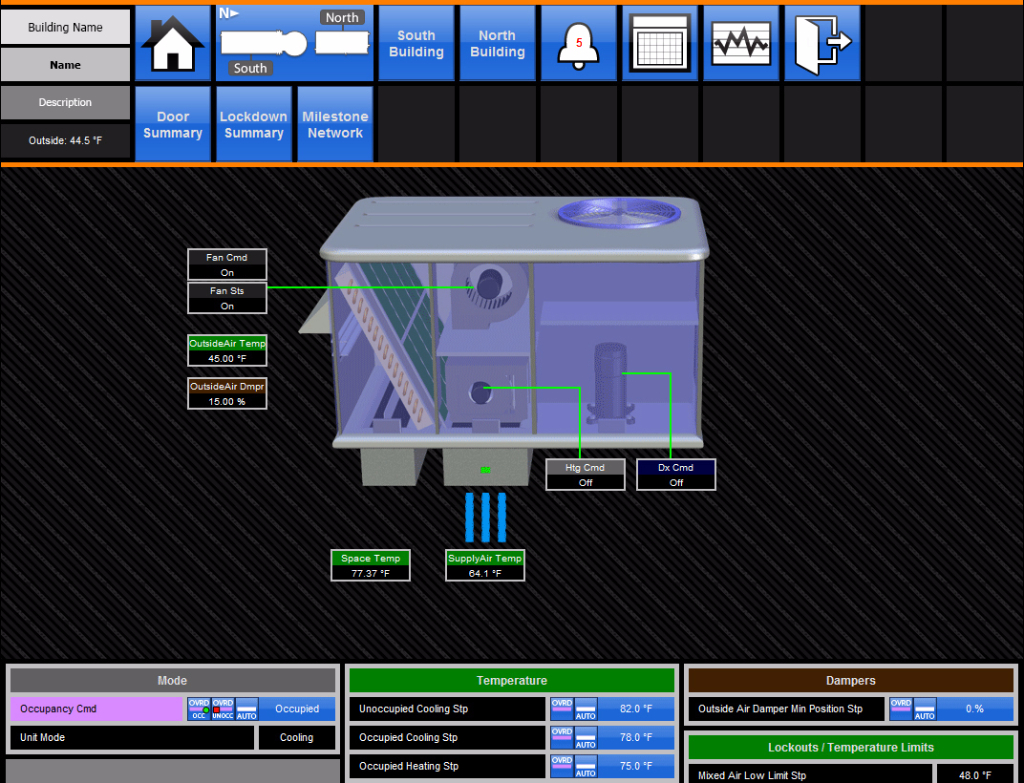The image size is (1024, 783).
Task: Open the trend graph icon
Action: tap(740, 42)
